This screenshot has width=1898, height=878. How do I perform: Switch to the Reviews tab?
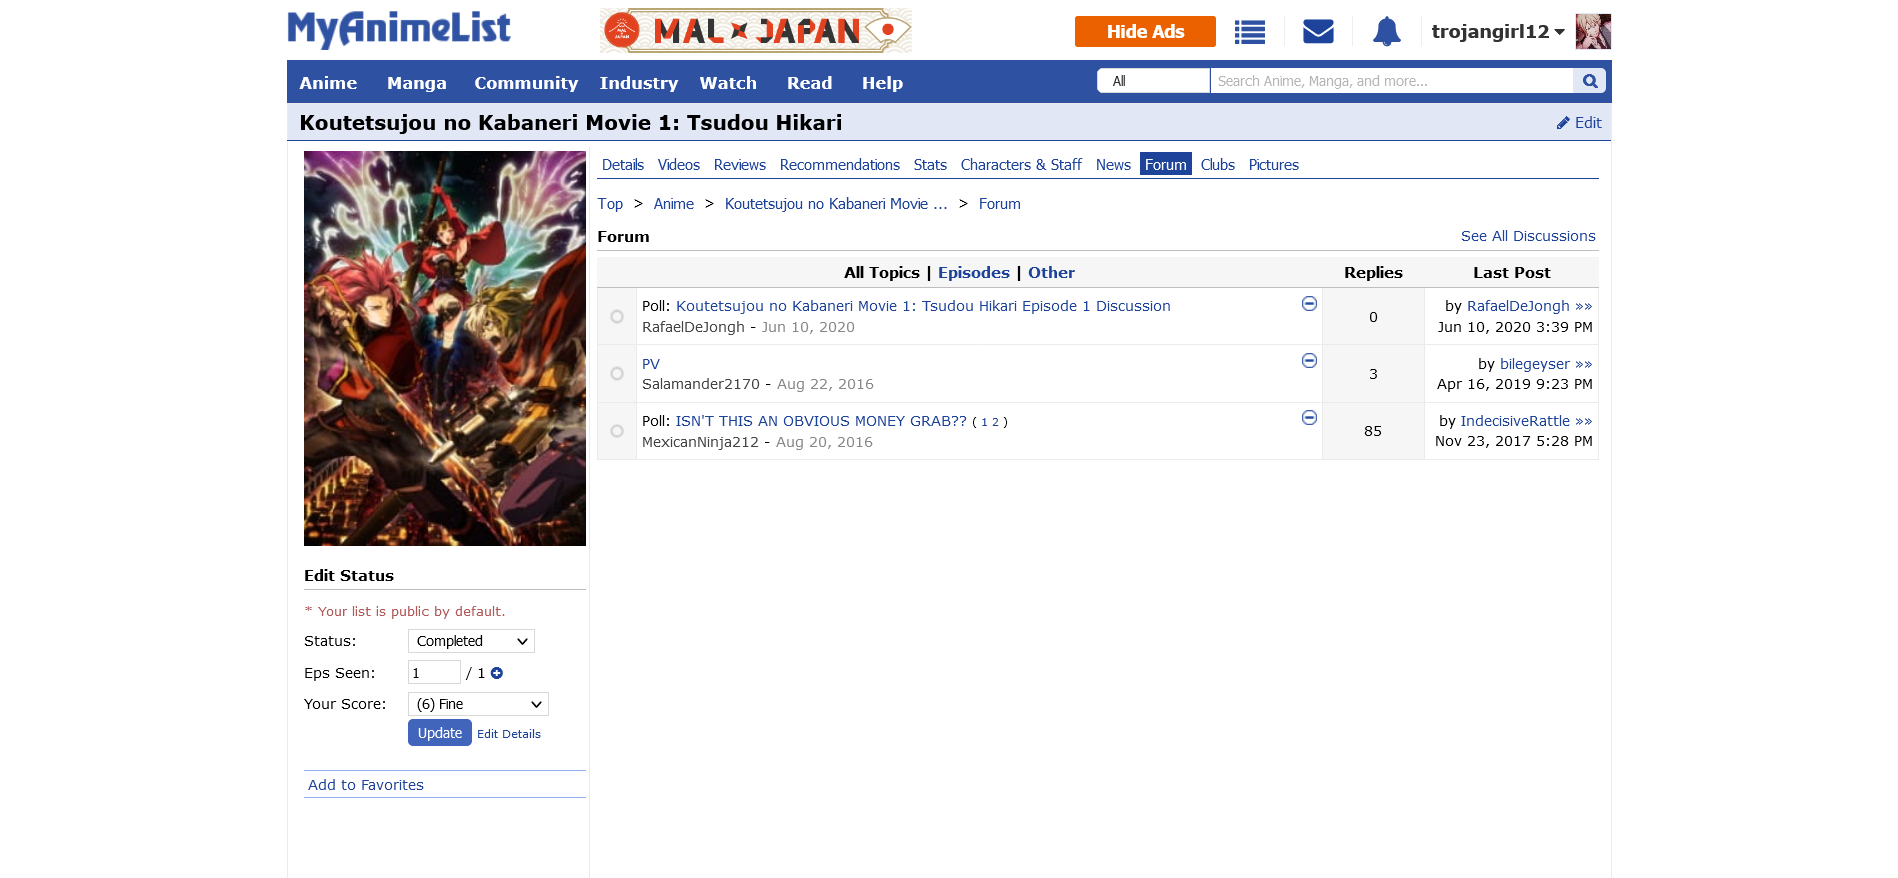739,165
